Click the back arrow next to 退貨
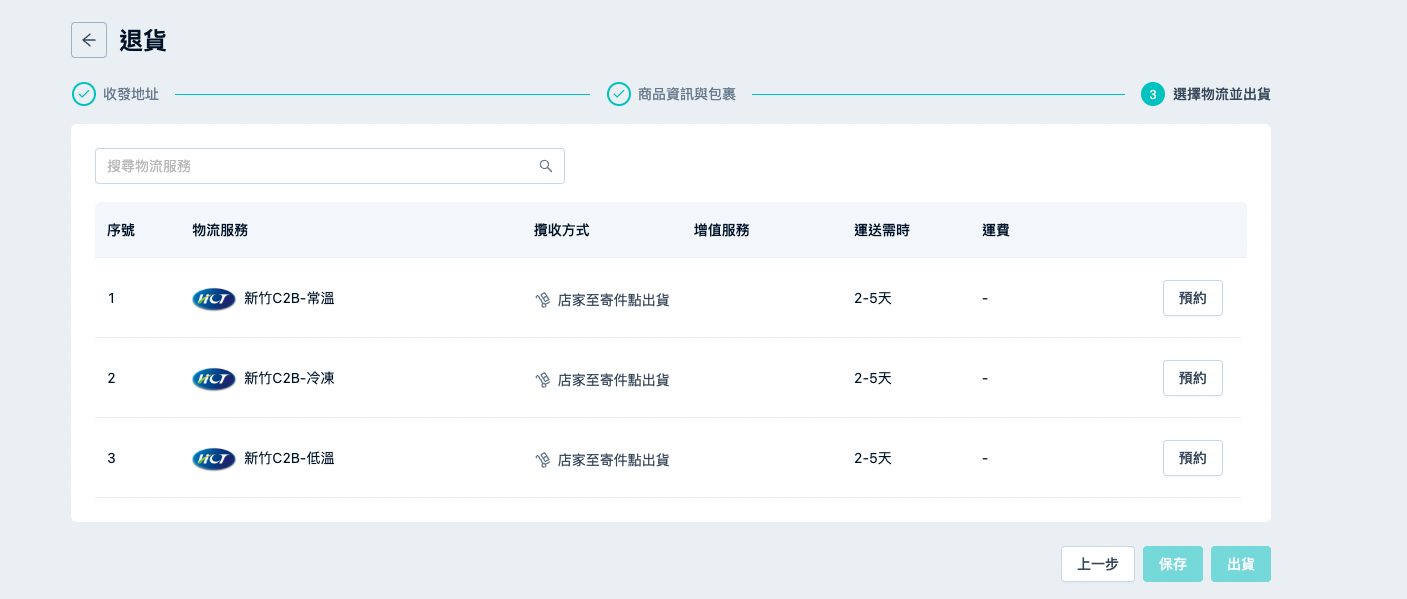The width and height of the screenshot is (1407, 599). (x=89, y=40)
